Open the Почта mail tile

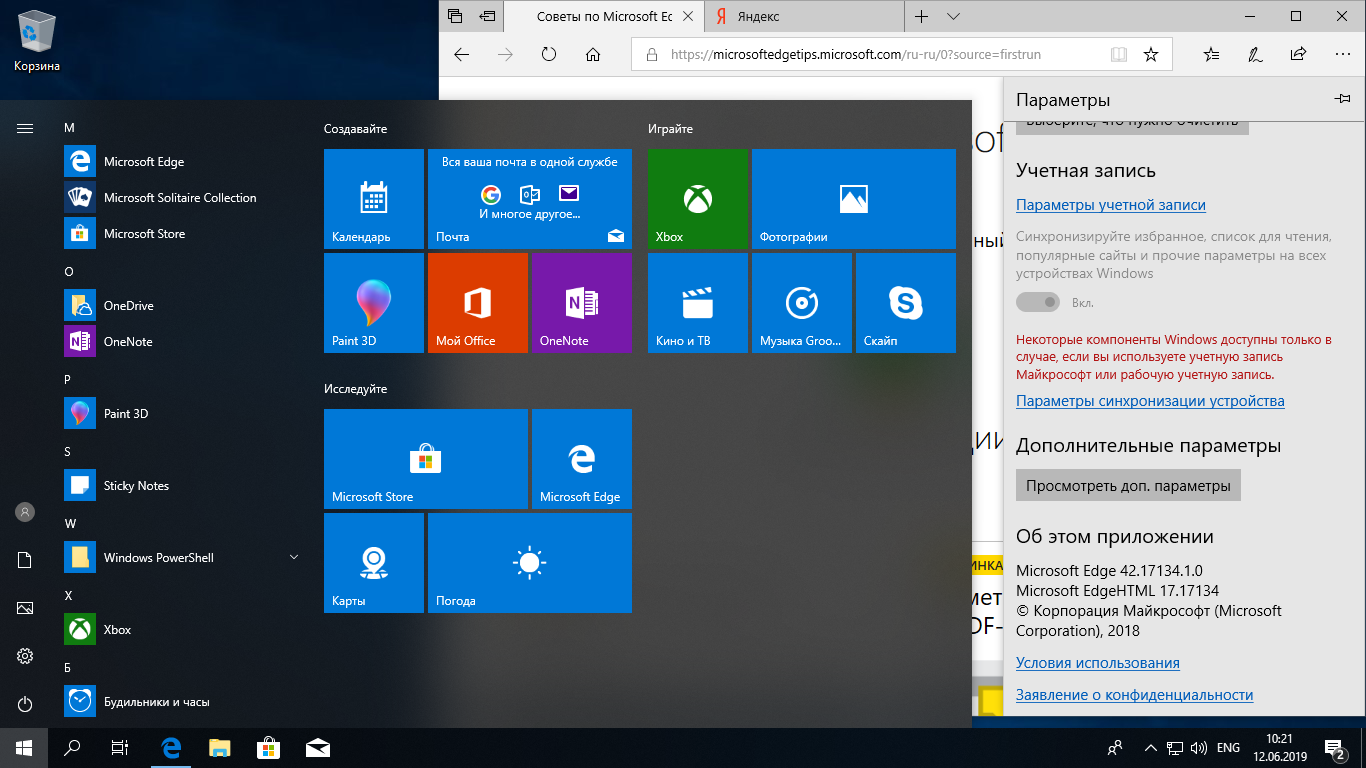(530, 199)
